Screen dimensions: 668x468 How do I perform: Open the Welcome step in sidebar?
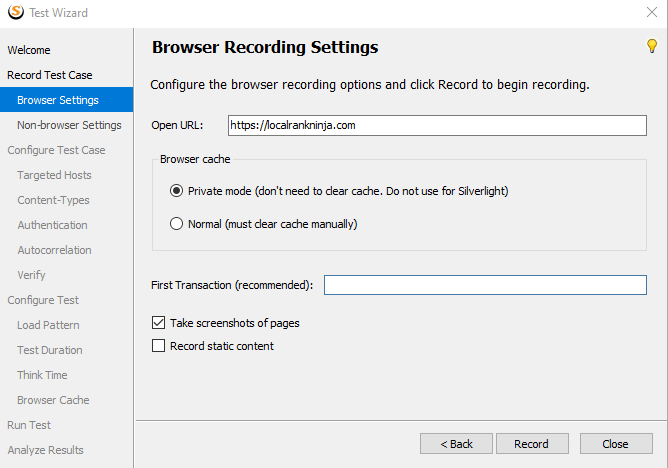[x=29, y=50]
